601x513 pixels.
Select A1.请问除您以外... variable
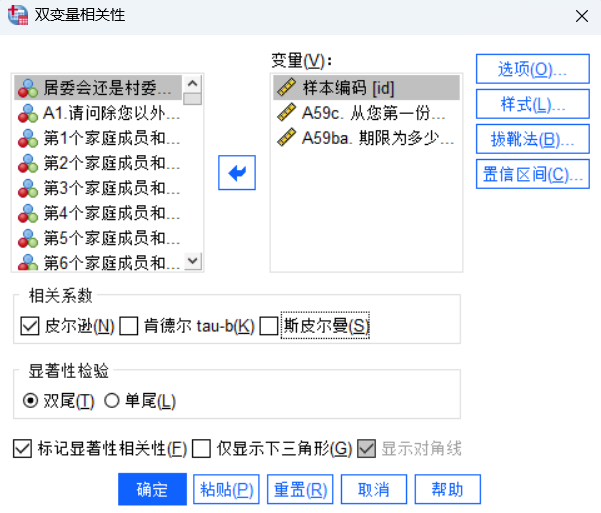(98, 113)
